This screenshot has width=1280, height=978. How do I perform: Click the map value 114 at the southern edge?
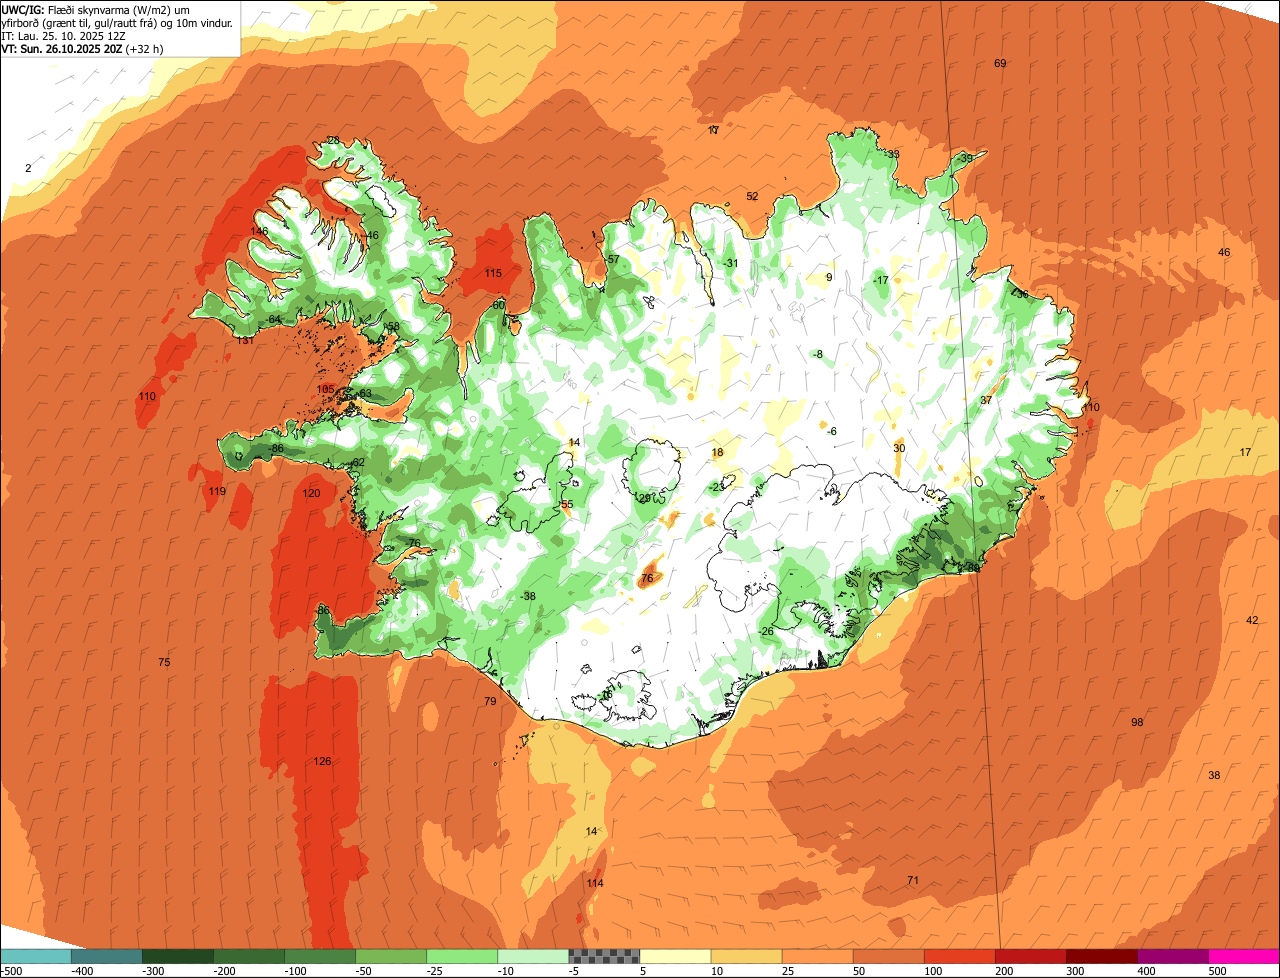click(x=595, y=883)
